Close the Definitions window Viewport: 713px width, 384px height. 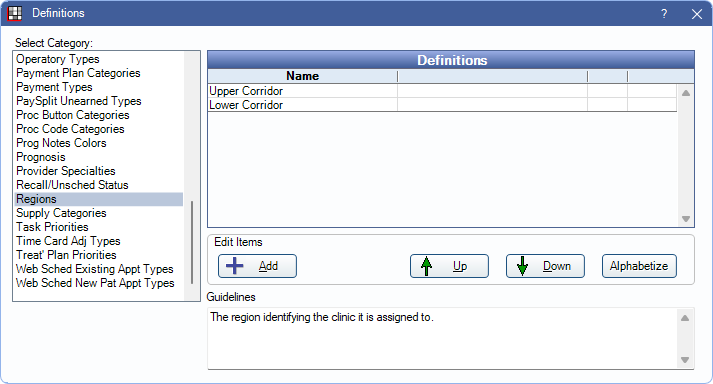(697, 14)
